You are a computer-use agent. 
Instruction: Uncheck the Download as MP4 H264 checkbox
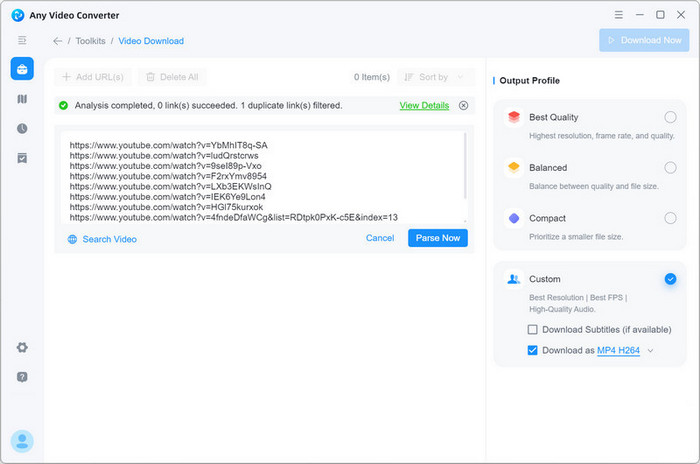(533, 350)
